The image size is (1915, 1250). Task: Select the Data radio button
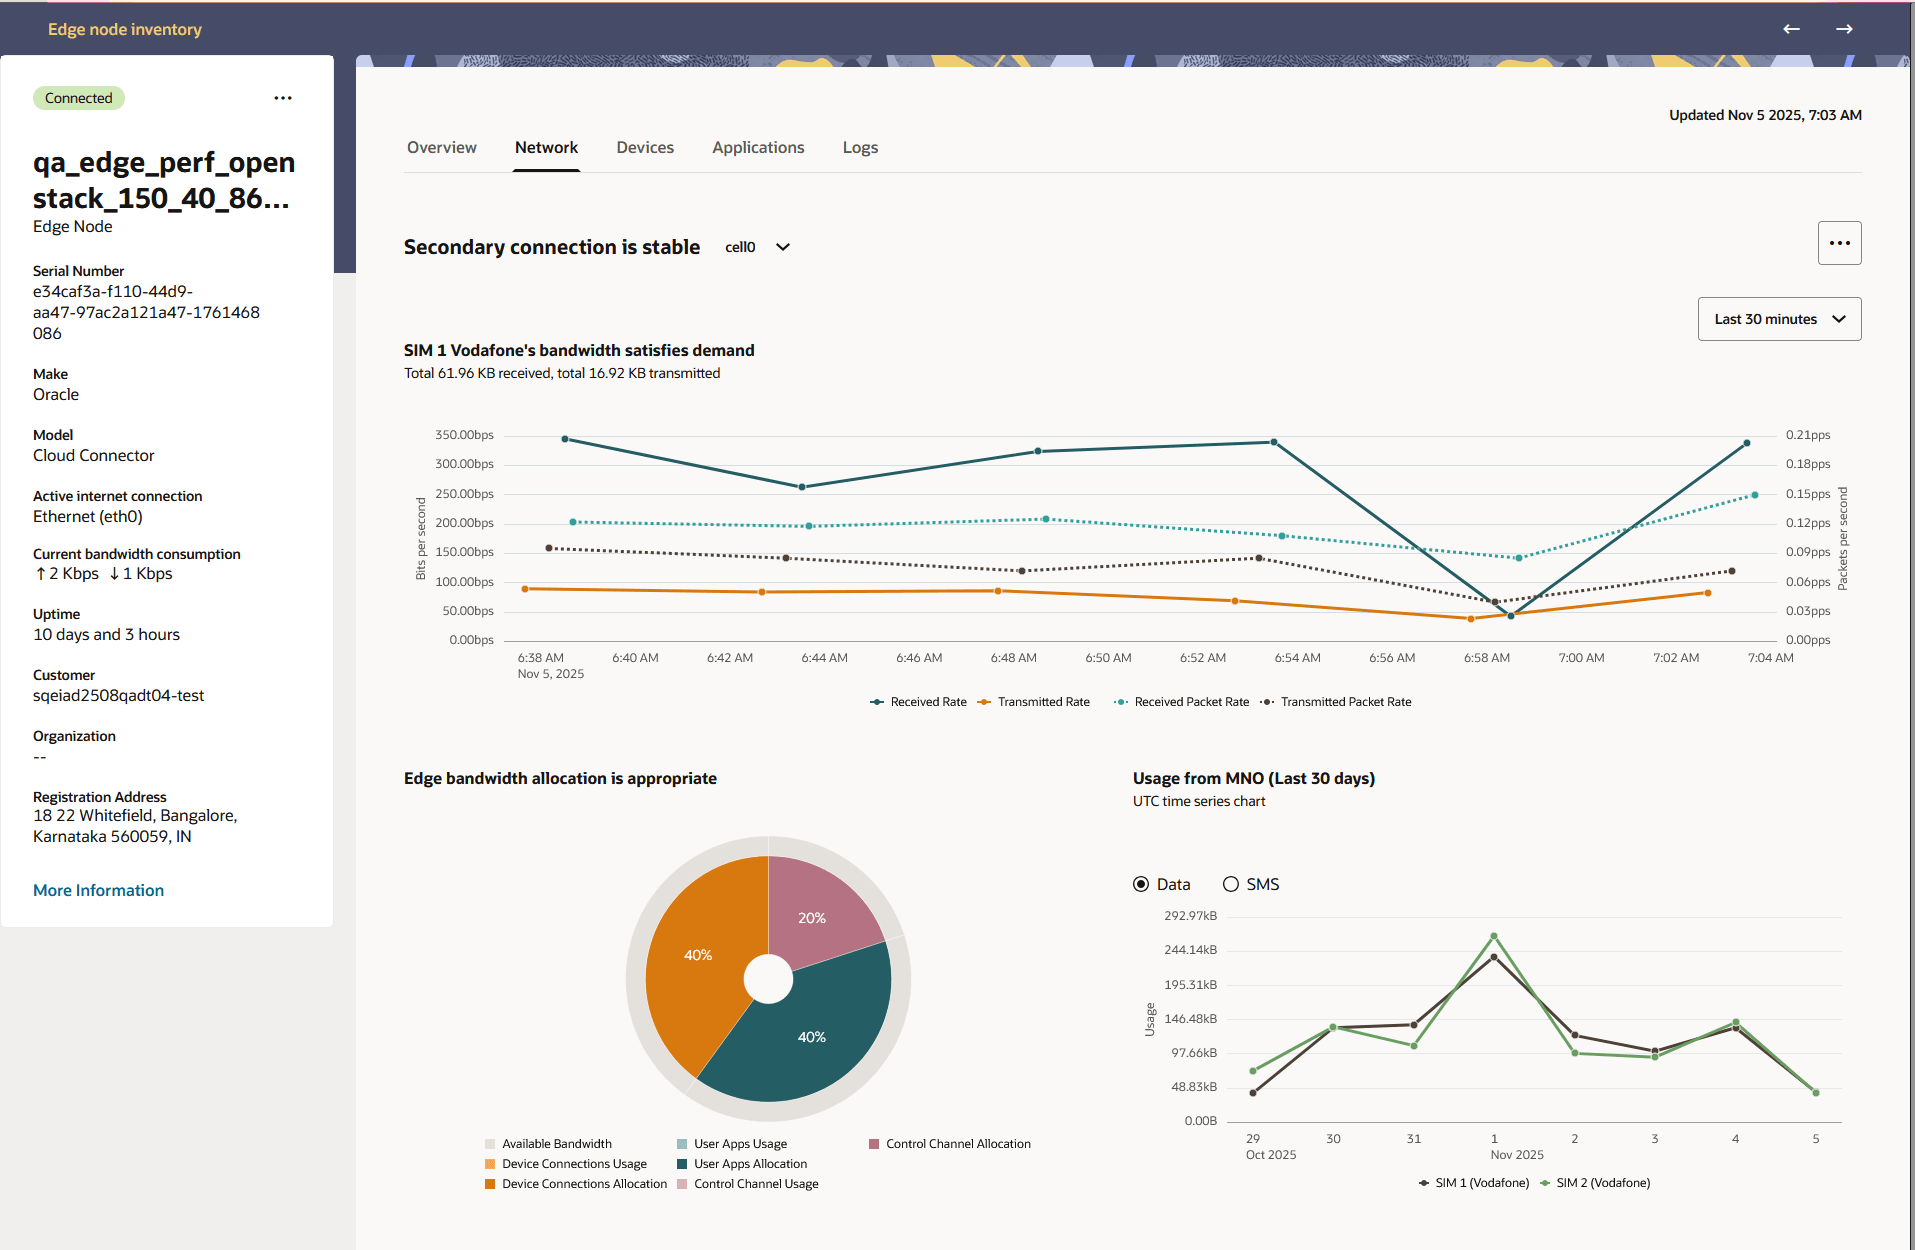[x=1140, y=883]
